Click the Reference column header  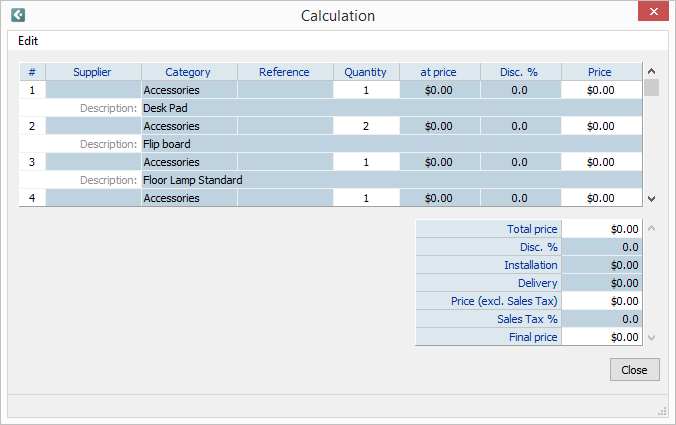pos(284,72)
